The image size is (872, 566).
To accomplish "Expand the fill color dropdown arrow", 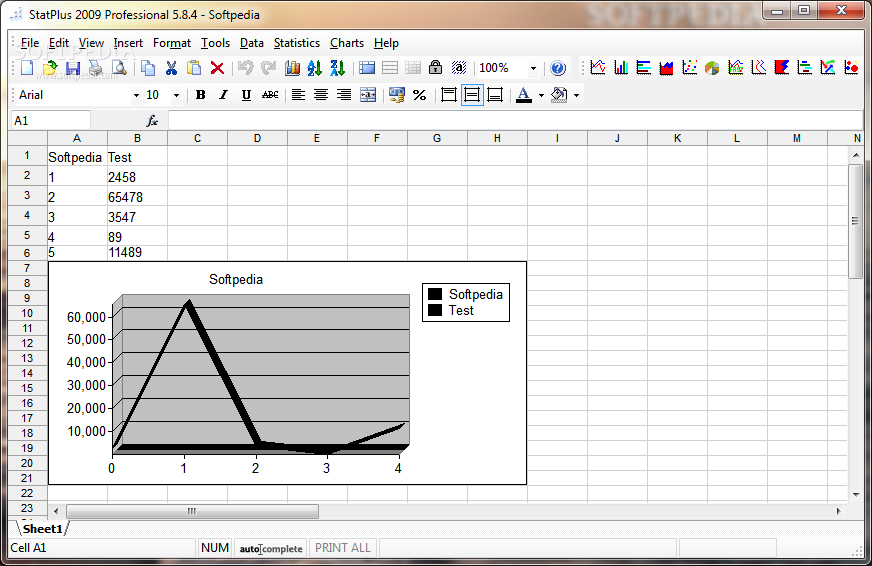I will [576, 96].
